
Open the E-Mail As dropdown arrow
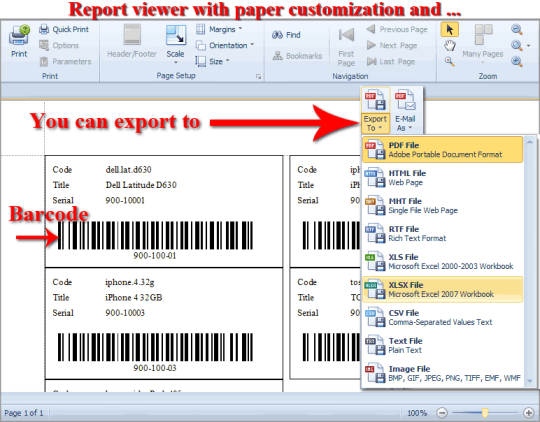click(x=410, y=128)
